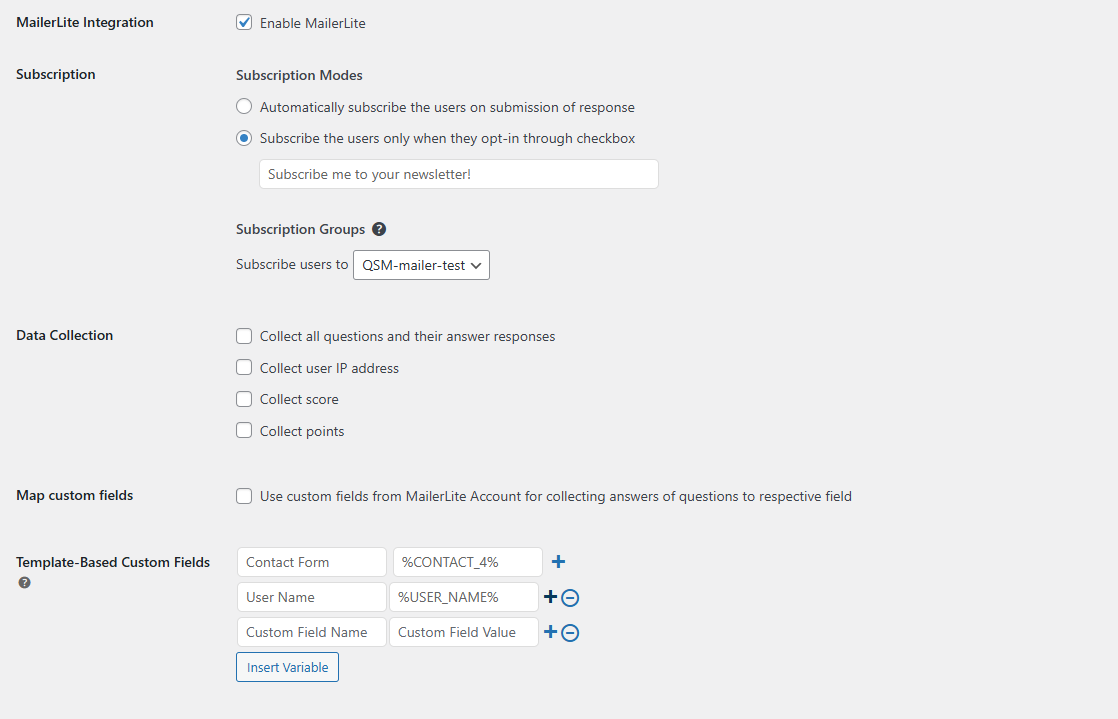Screen dimensions: 1118x719
Task: Open the Subscription Groups help tooltip
Action: click(379, 229)
